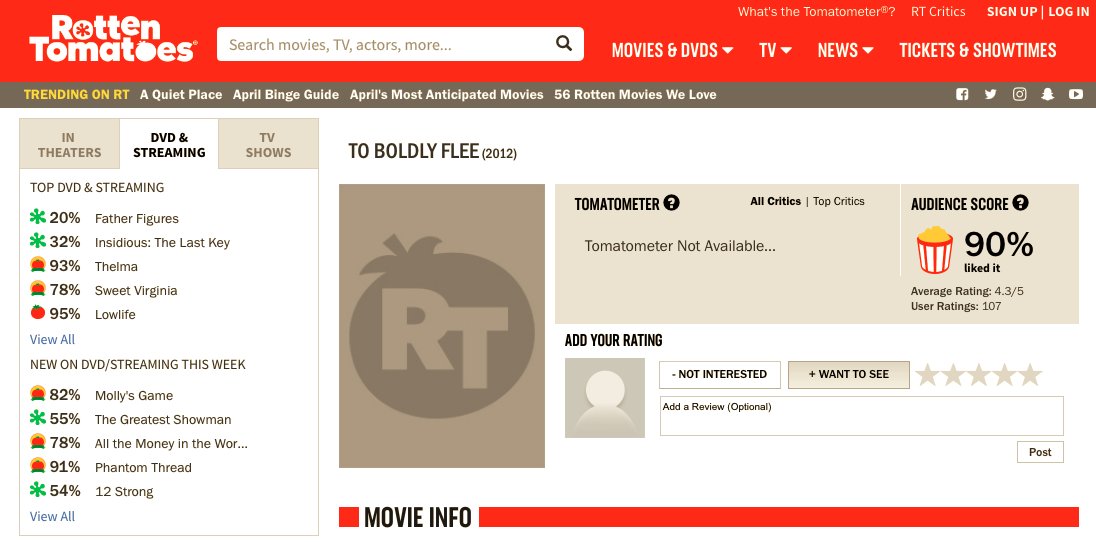The height and width of the screenshot is (542, 1096).
Task: Open Insidious: The Last Key movie link
Action: click(x=162, y=243)
